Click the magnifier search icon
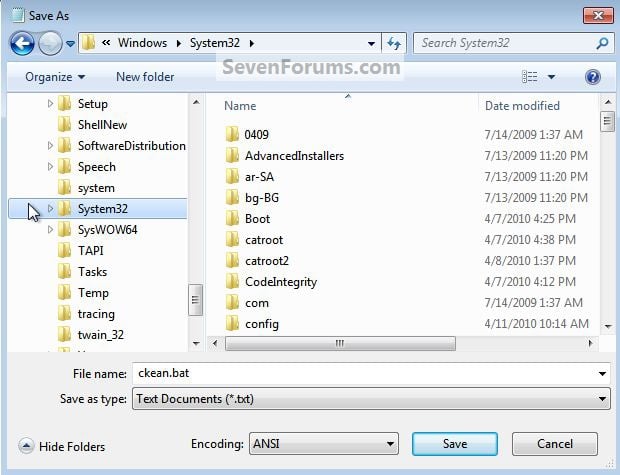 pyautogui.click(x=602, y=43)
